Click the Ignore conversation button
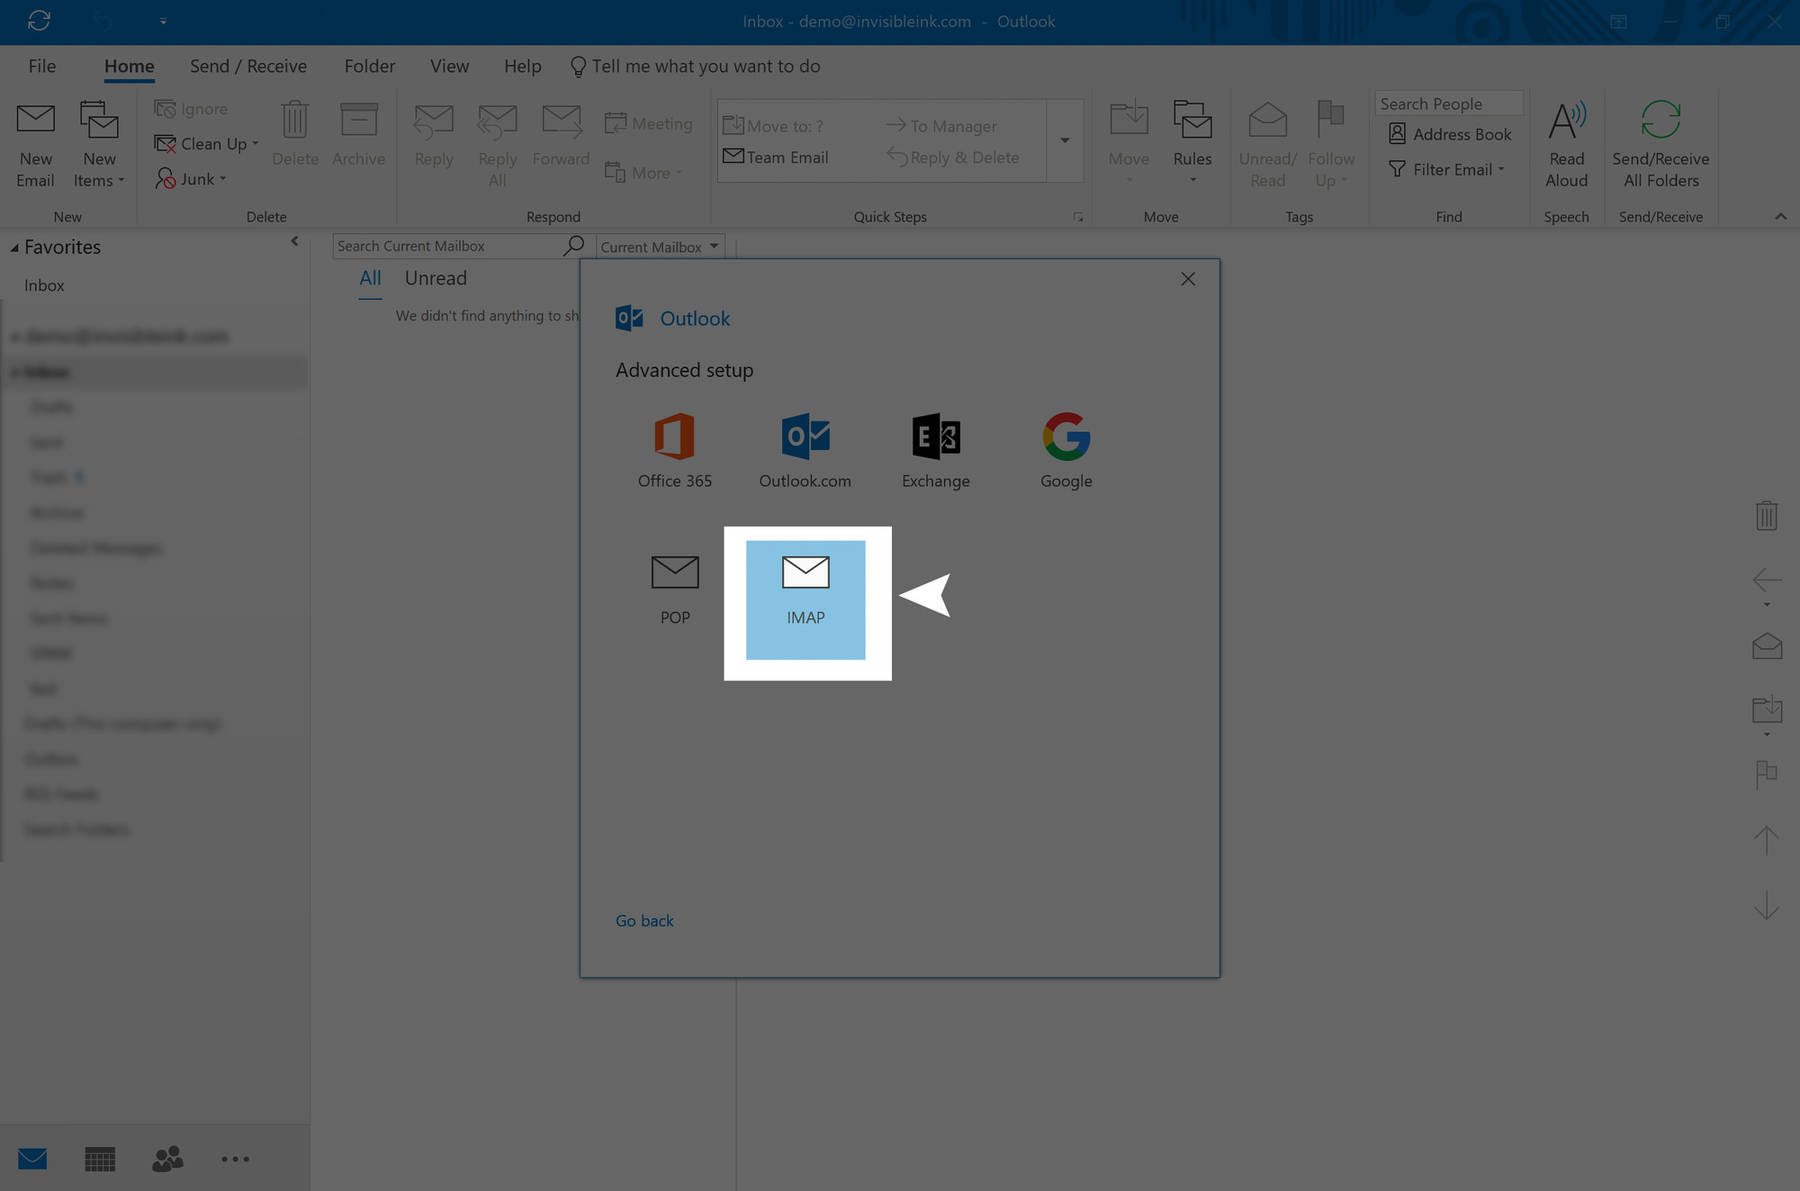The height and width of the screenshot is (1191, 1800). 191,109
